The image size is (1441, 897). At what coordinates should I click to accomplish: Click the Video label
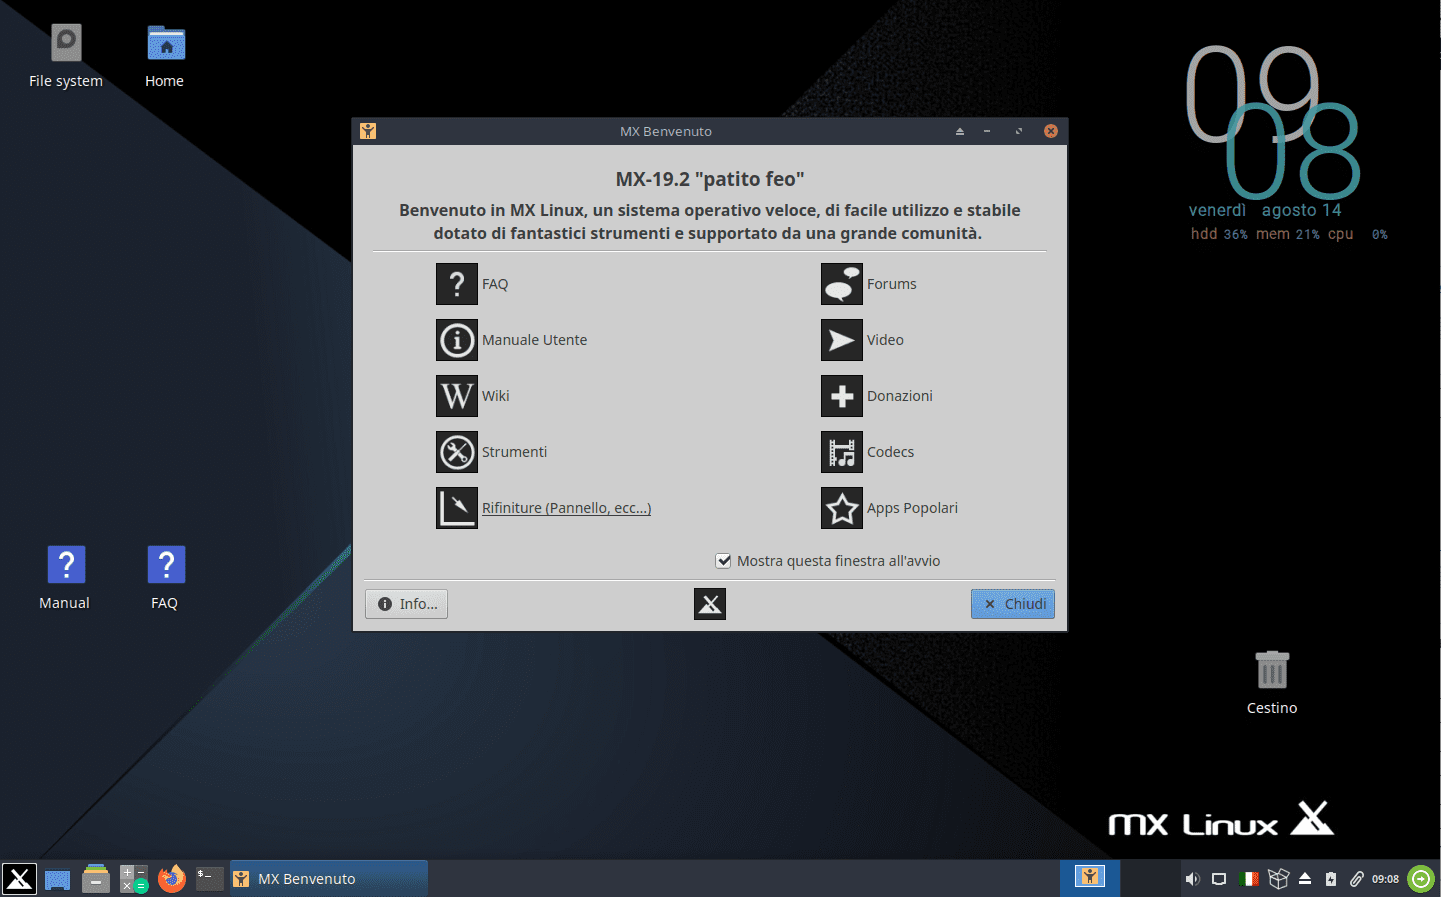coord(885,340)
